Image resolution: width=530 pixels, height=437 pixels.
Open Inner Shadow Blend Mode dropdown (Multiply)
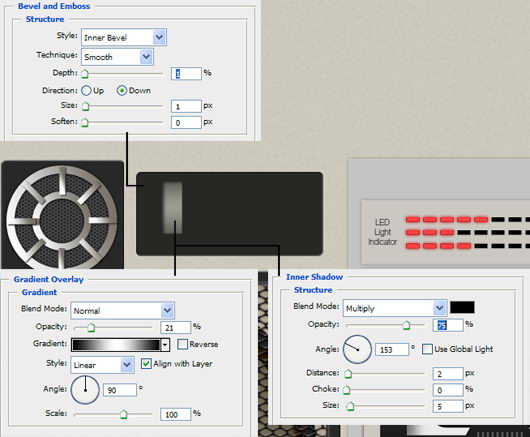pos(395,308)
